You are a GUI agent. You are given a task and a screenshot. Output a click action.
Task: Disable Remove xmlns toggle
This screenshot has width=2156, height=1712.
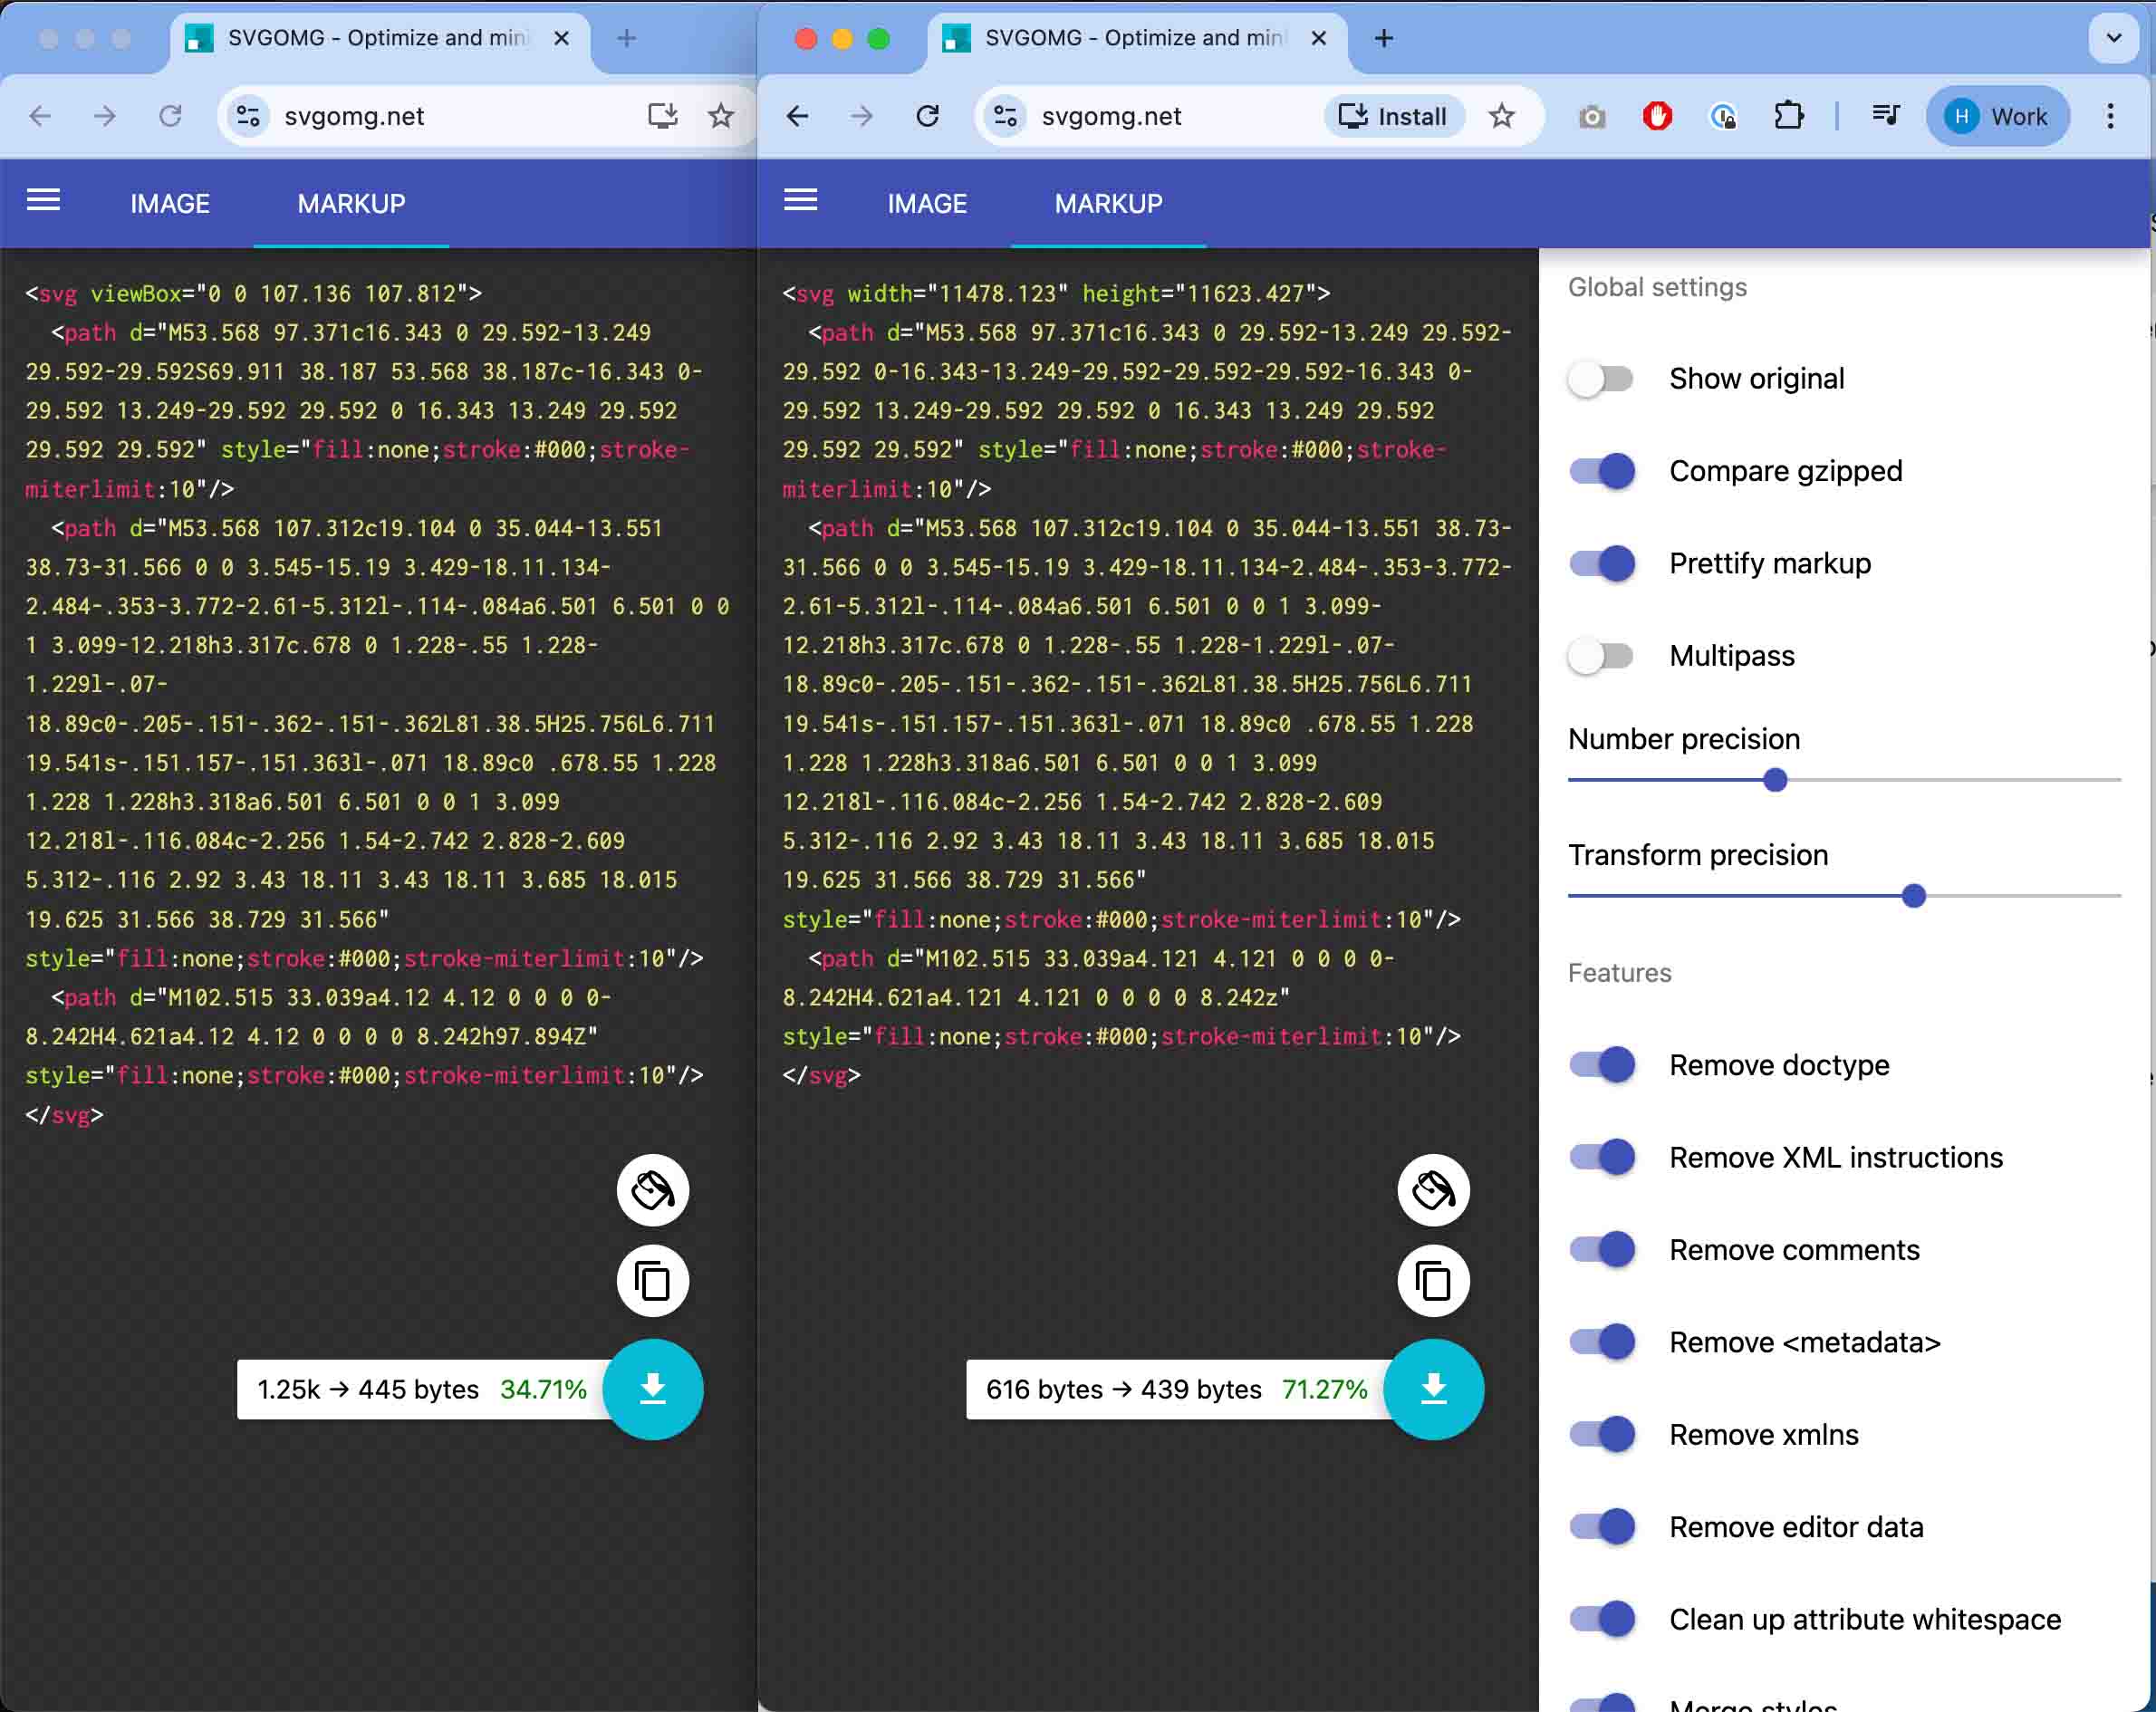coord(1601,1435)
